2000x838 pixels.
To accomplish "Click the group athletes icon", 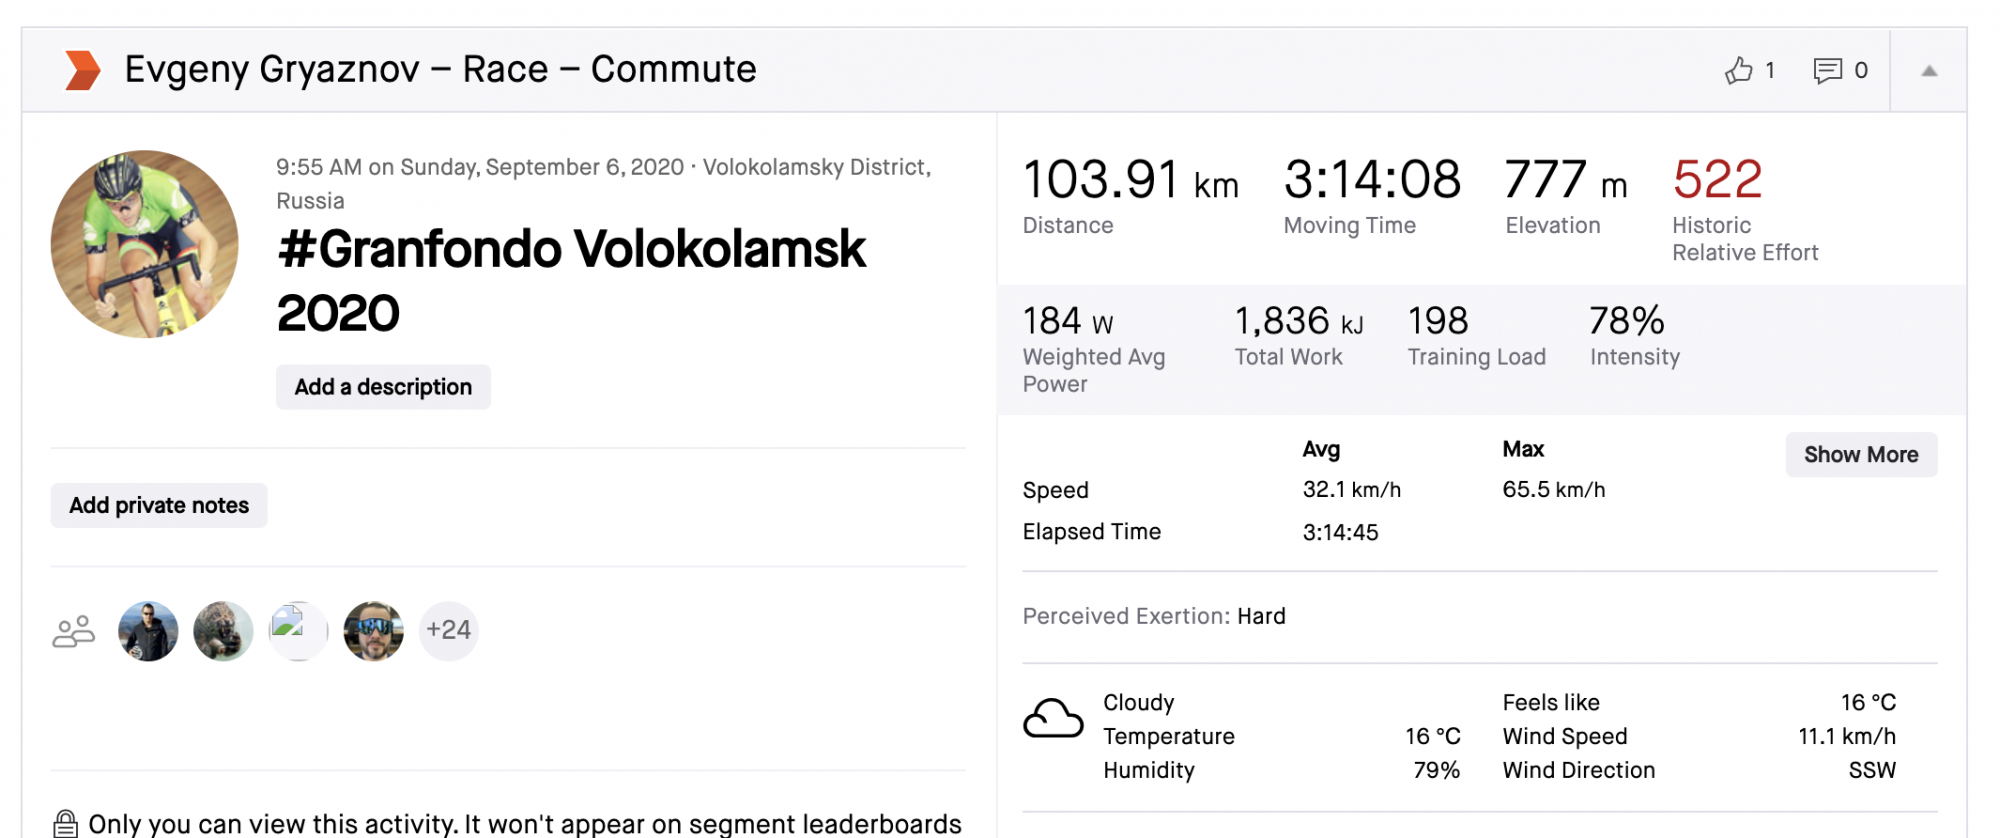I will point(73,631).
